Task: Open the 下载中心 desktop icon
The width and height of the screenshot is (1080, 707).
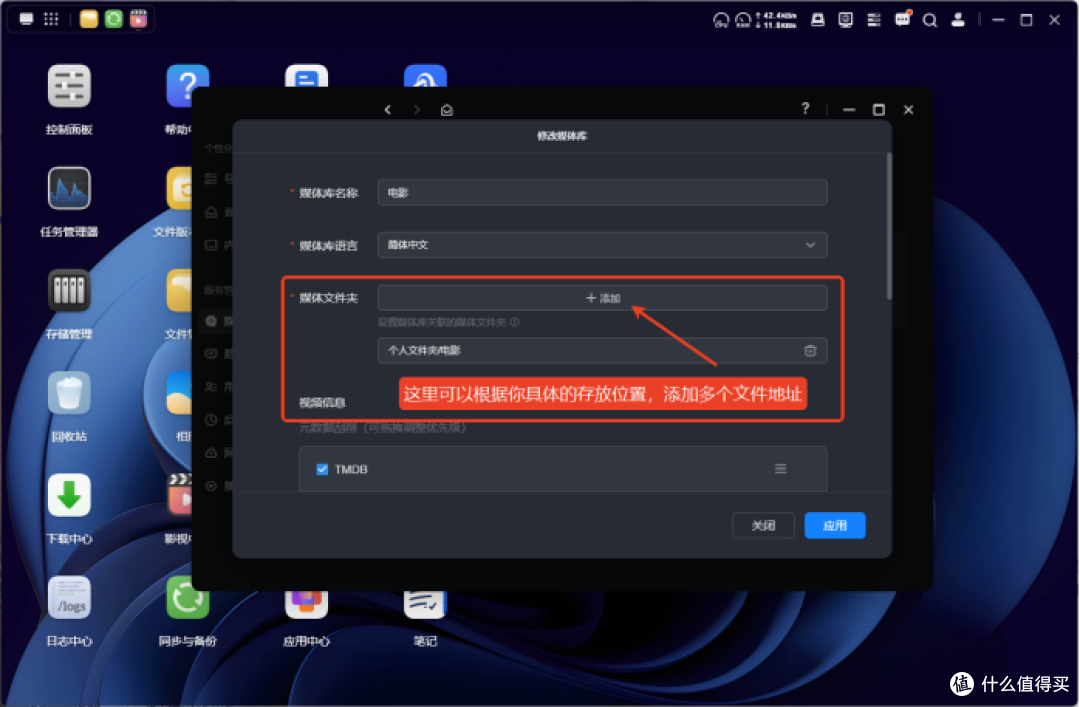Action: coord(69,495)
